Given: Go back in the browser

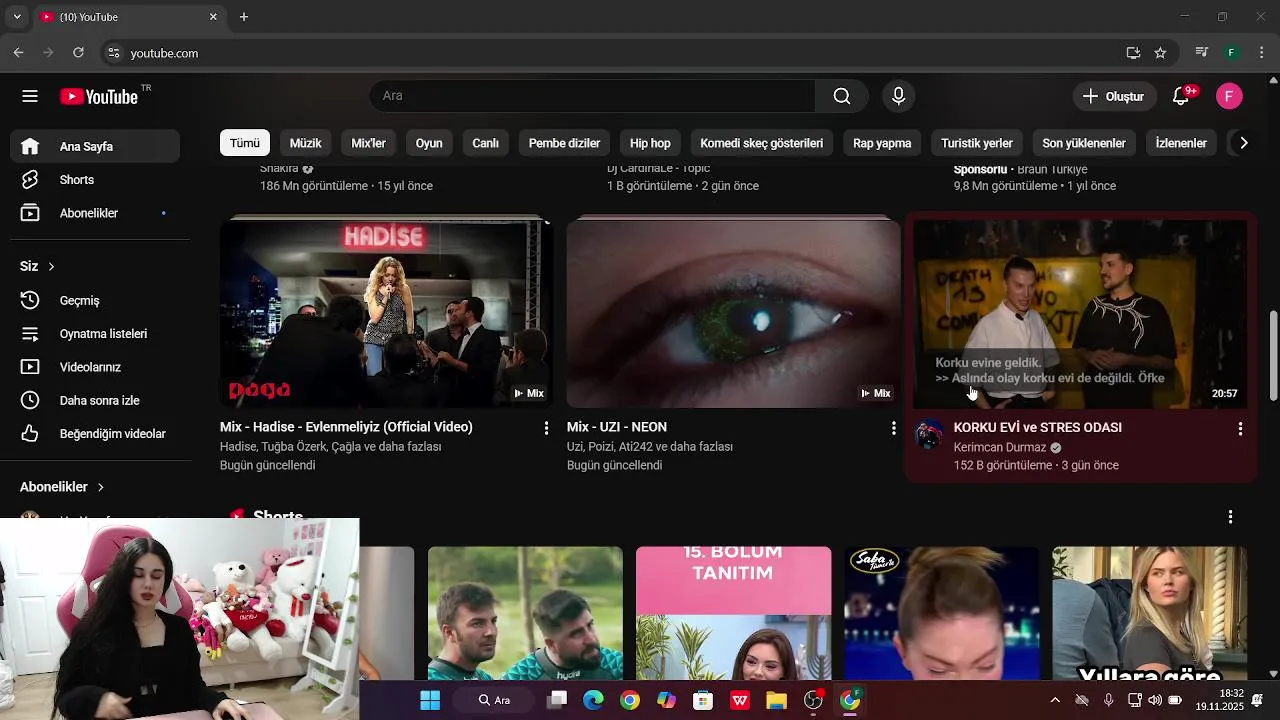Looking at the screenshot, I should click(x=18, y=53).
